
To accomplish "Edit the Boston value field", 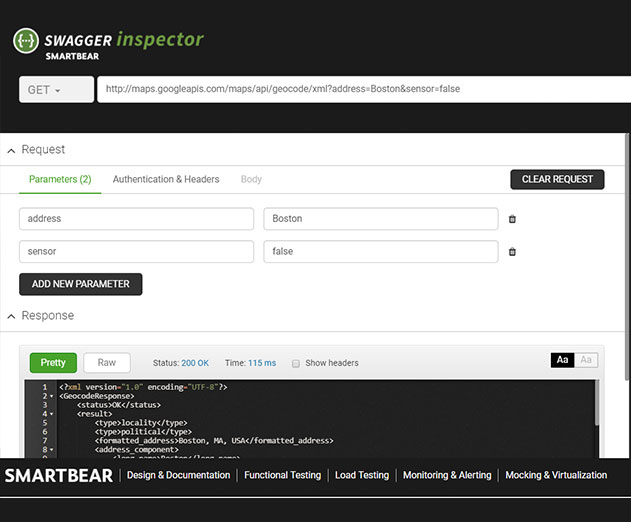I will click(381, 219).
